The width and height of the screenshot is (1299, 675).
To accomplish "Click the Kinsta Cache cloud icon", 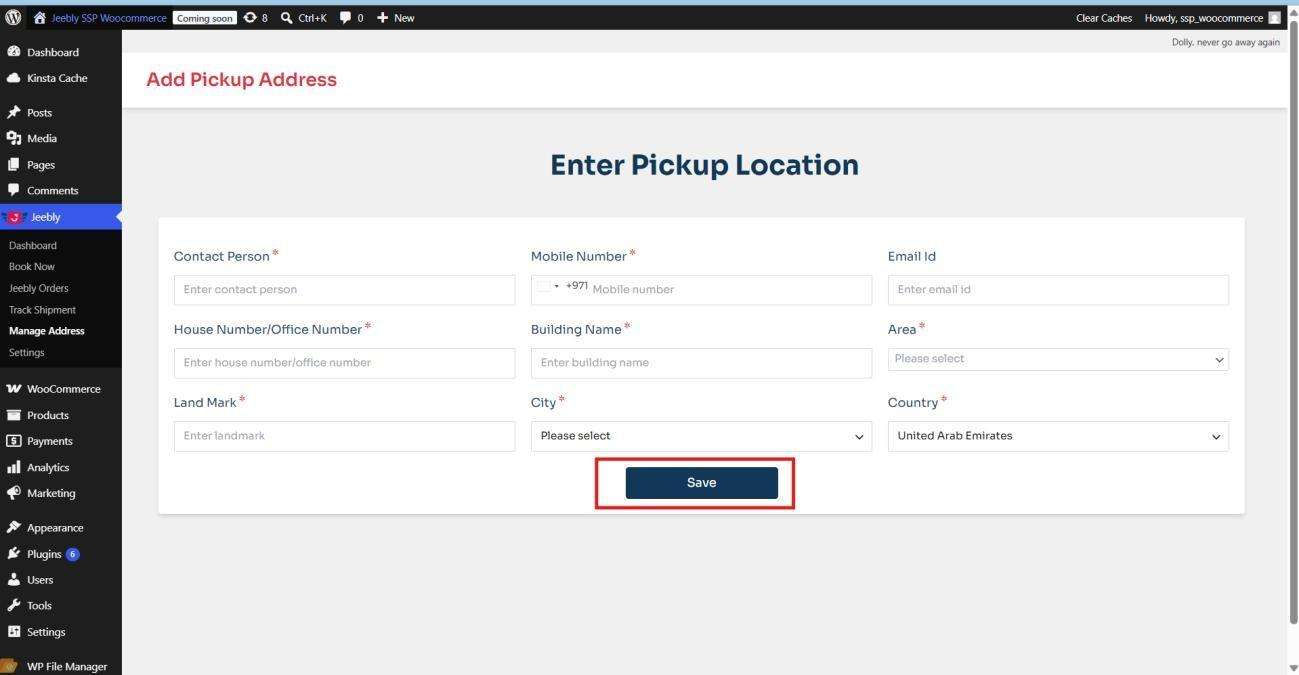I will (14, 78).
